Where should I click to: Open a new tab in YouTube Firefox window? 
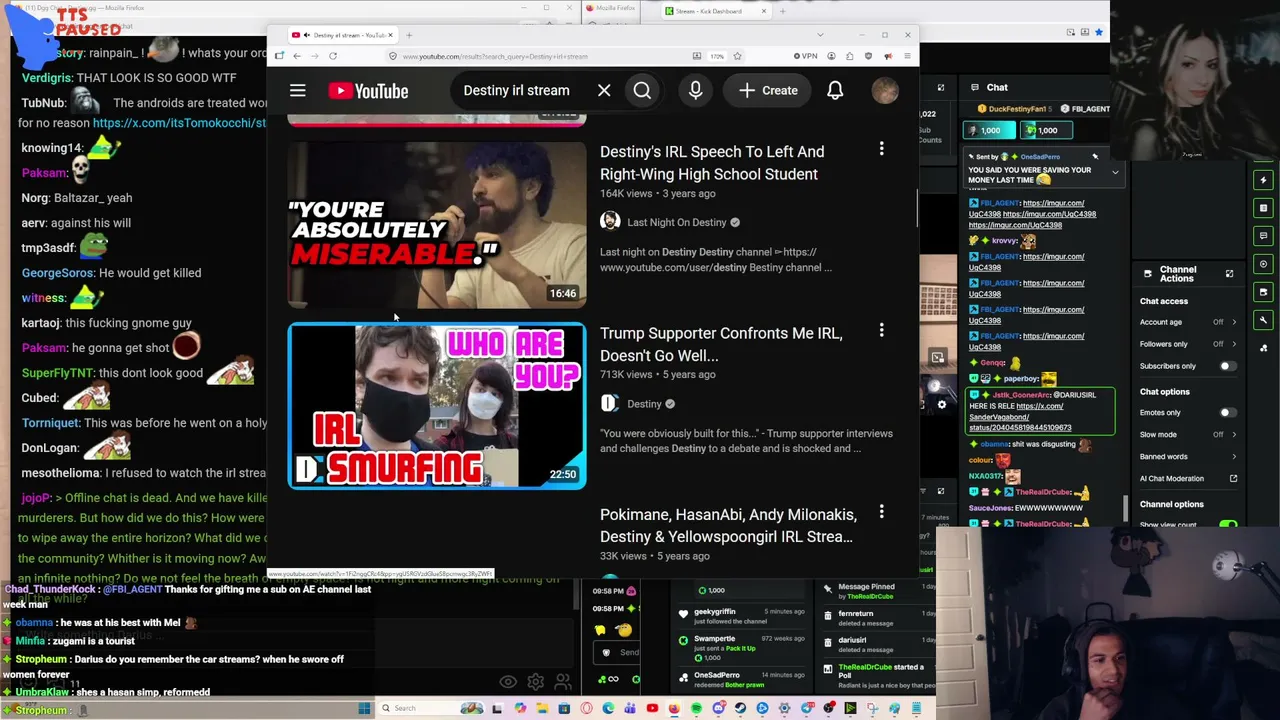tap(408, 35)
